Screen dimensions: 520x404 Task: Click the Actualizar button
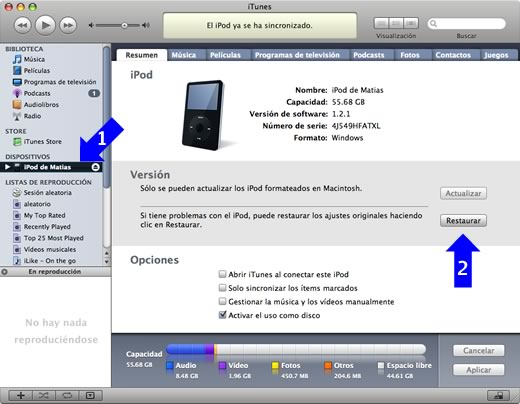(463, 193)
